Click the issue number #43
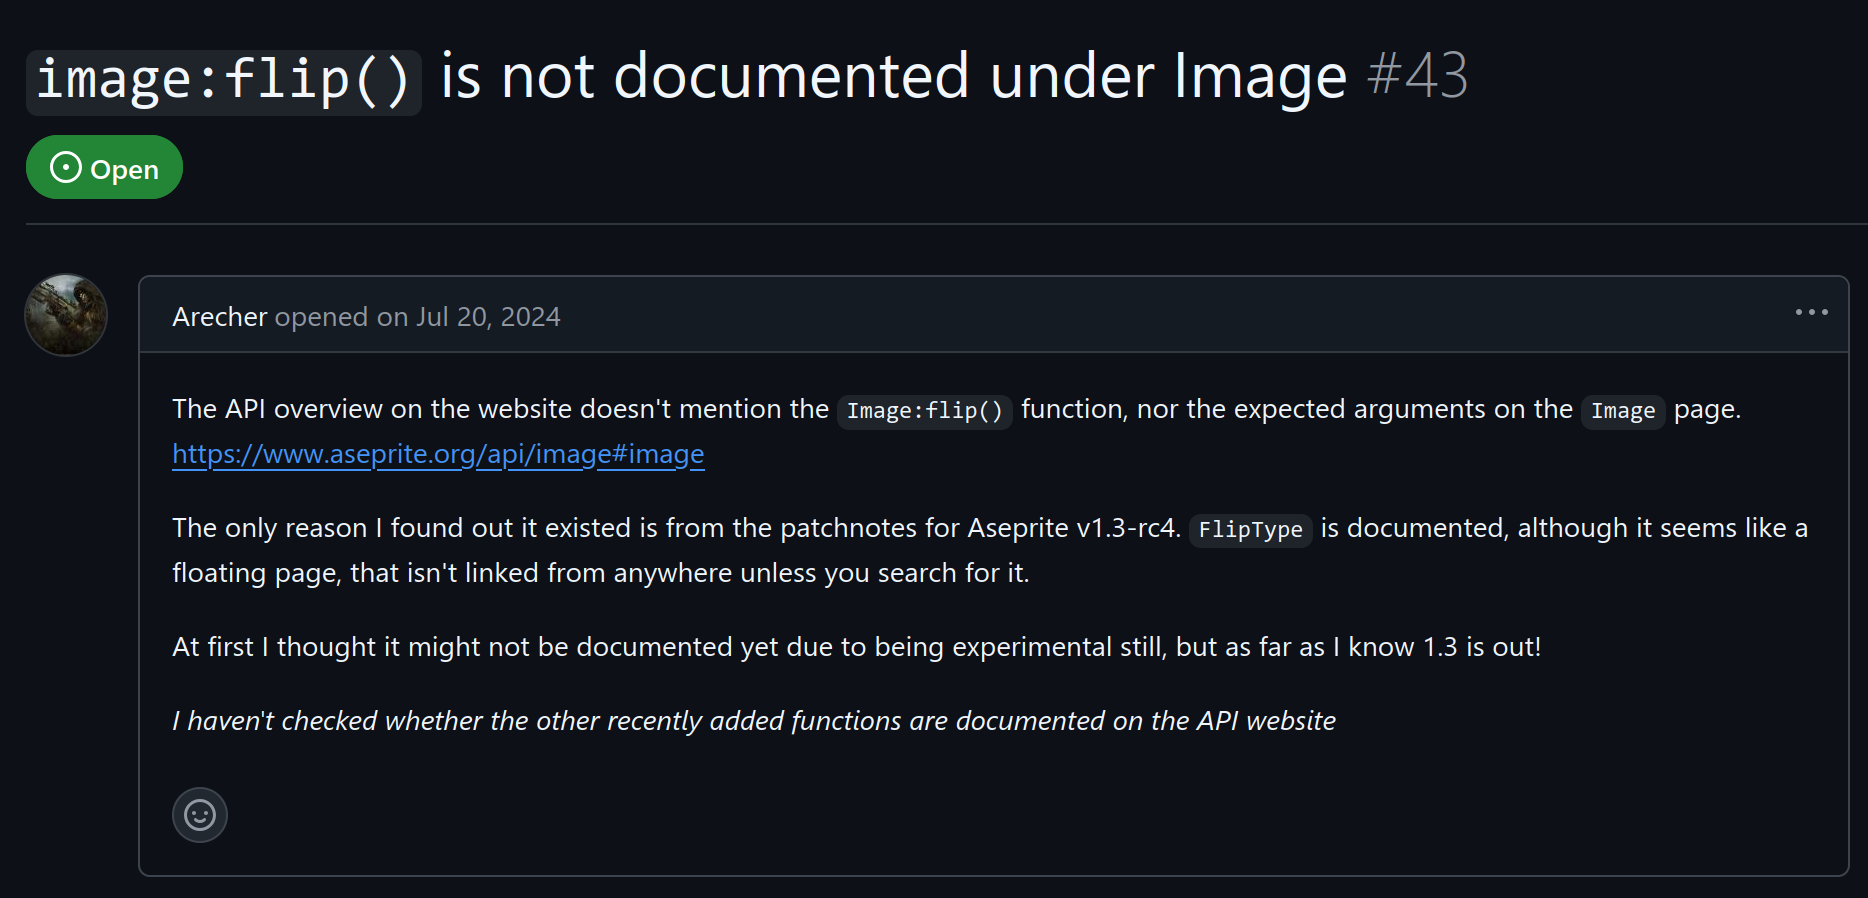Screen dimensions: 1868x898 pyautogui.click(x=1417, y=76)
